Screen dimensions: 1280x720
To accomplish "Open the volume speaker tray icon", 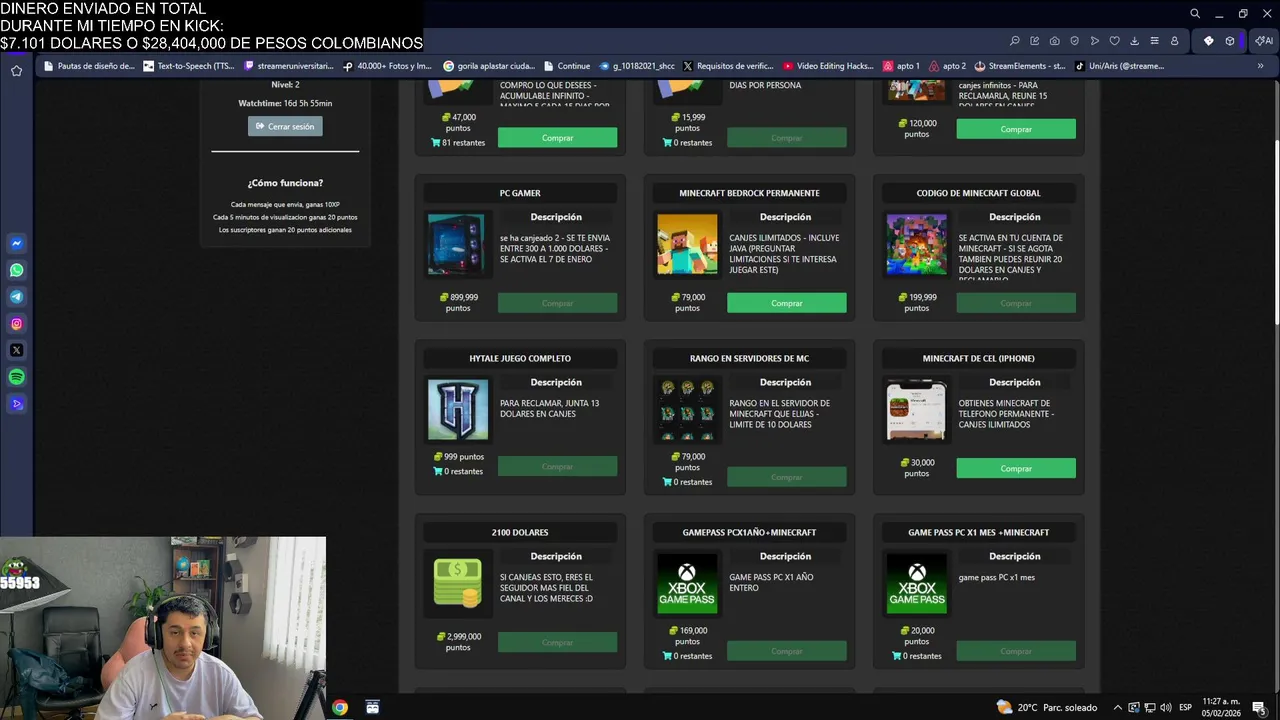I will (x=1165, y=707).
